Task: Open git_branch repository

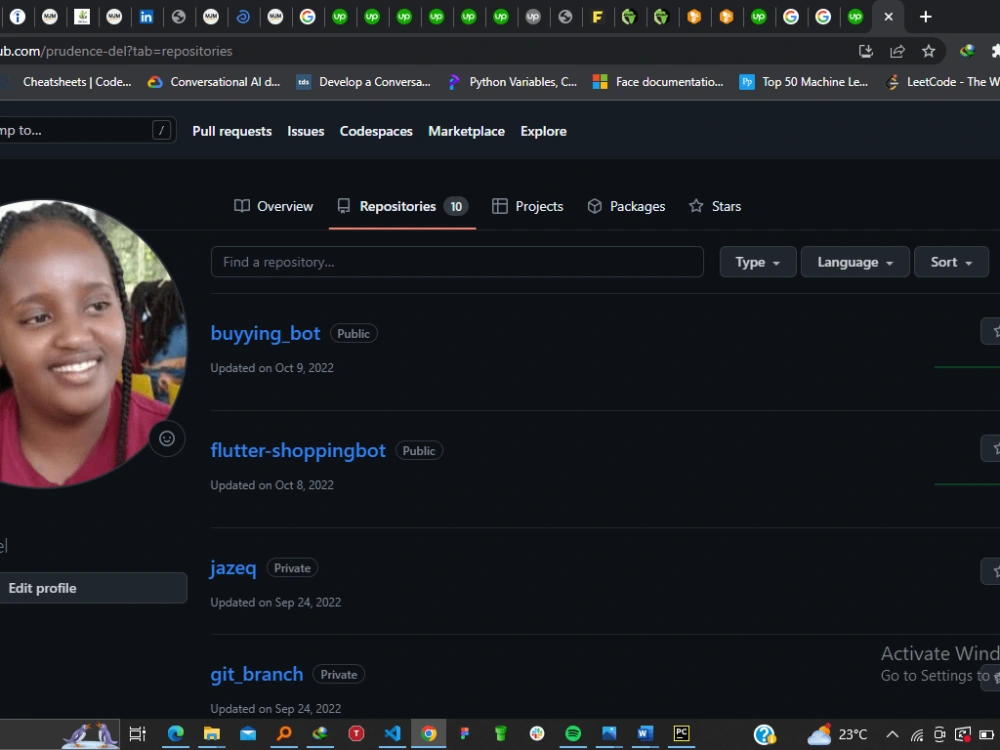Action: coord(257,674)
